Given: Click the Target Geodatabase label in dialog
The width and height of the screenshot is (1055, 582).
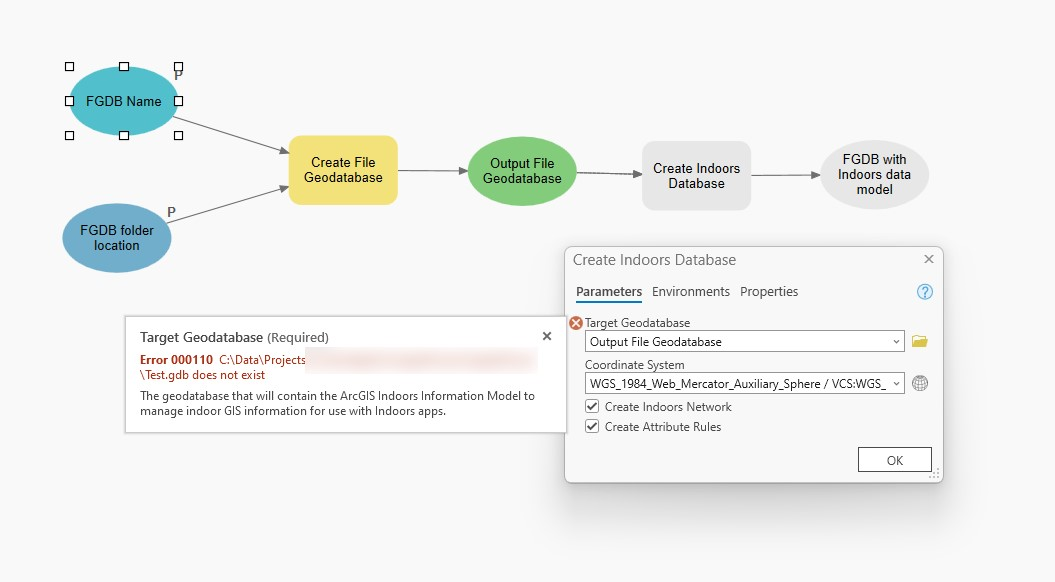Looking at the screenshot, I should point(637,323).
